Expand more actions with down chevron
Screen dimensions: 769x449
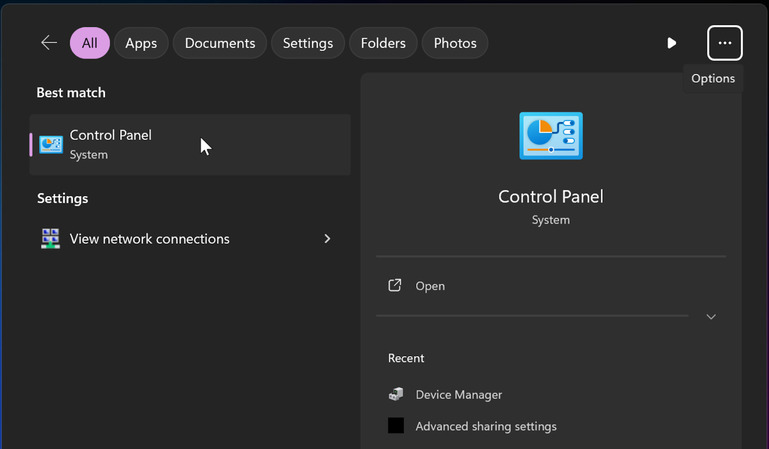(x=711, y=317)
